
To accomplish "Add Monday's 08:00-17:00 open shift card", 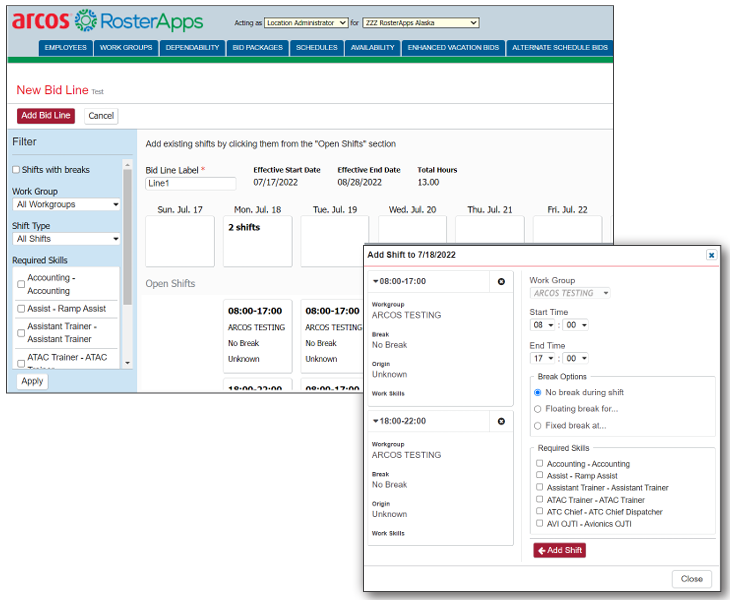I will (x=257, y=336).
